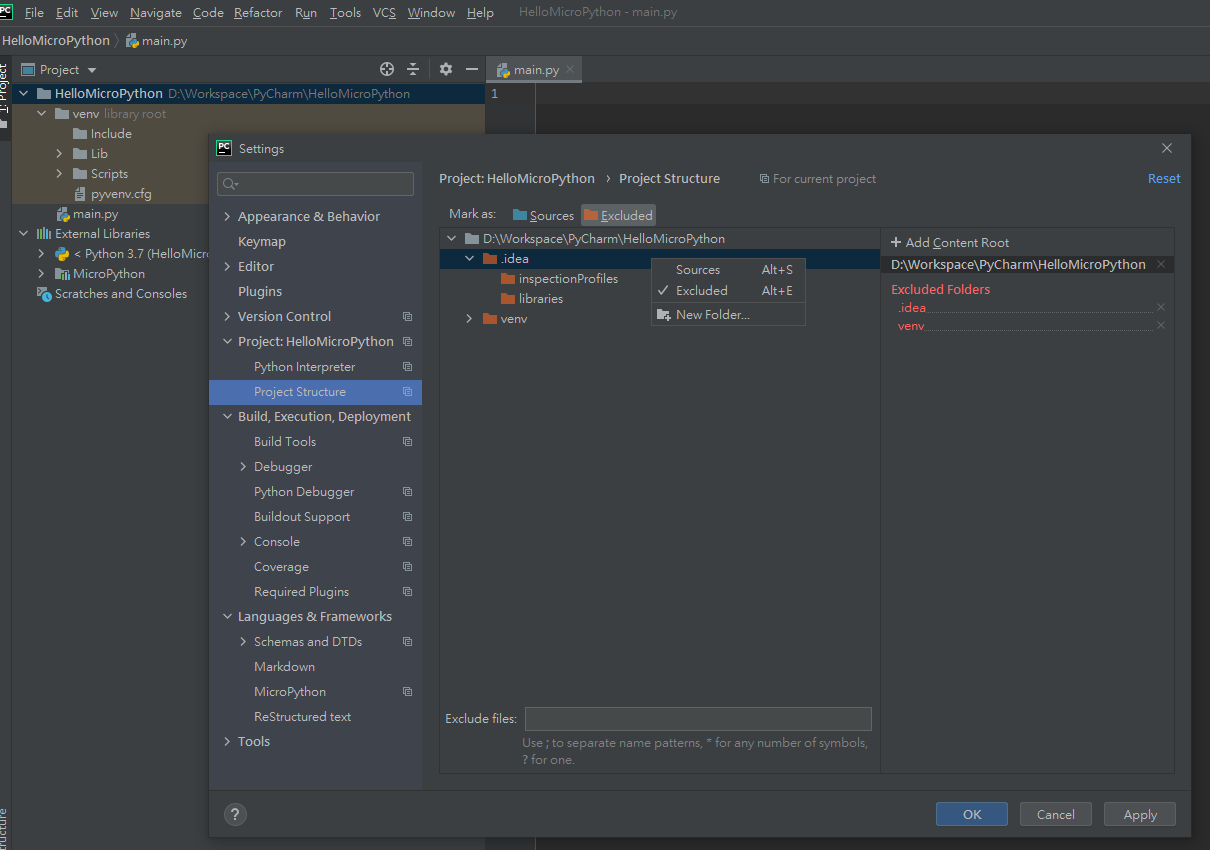The image size is (1210, 850).
Task: Expand Appearance & Behavior settings
Action: tap(228, 217)
